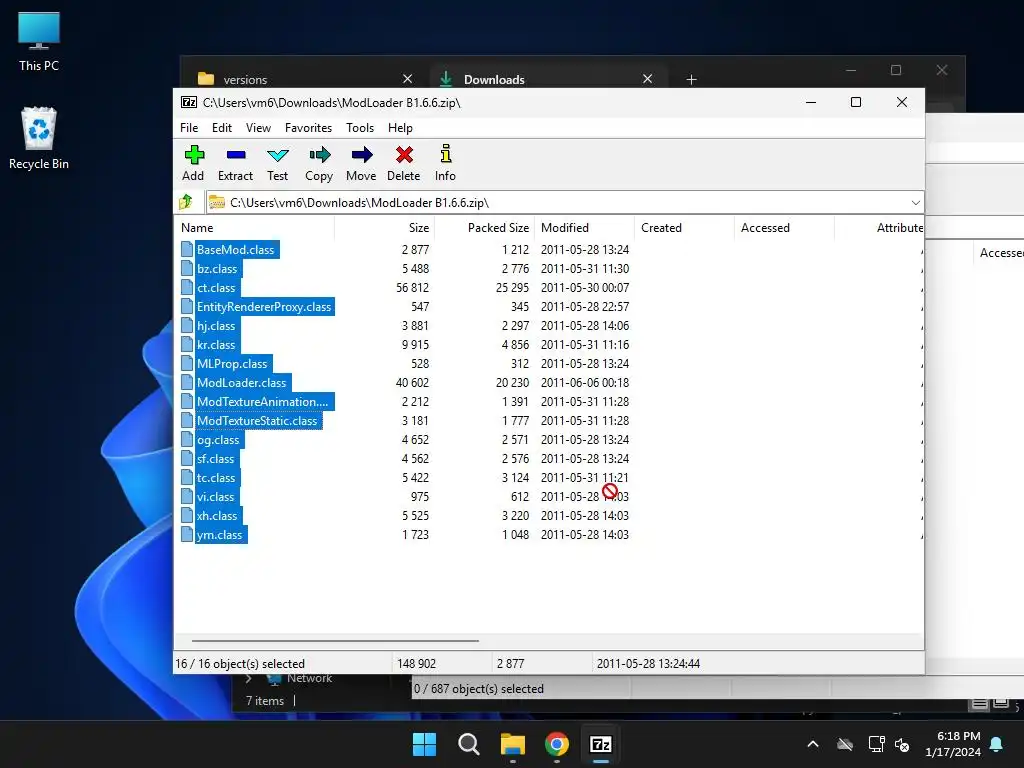The width and height of the screenshot is (1024, 768).
Task: Click the Test archive icon
Action: tap(278, 155)
